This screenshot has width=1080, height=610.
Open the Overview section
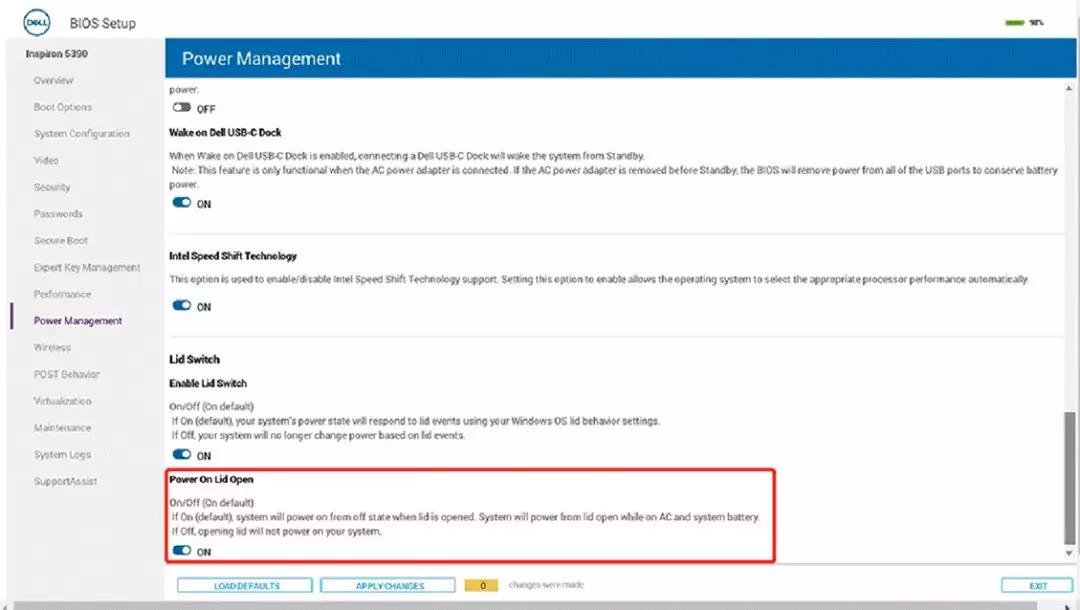[54, 81]
